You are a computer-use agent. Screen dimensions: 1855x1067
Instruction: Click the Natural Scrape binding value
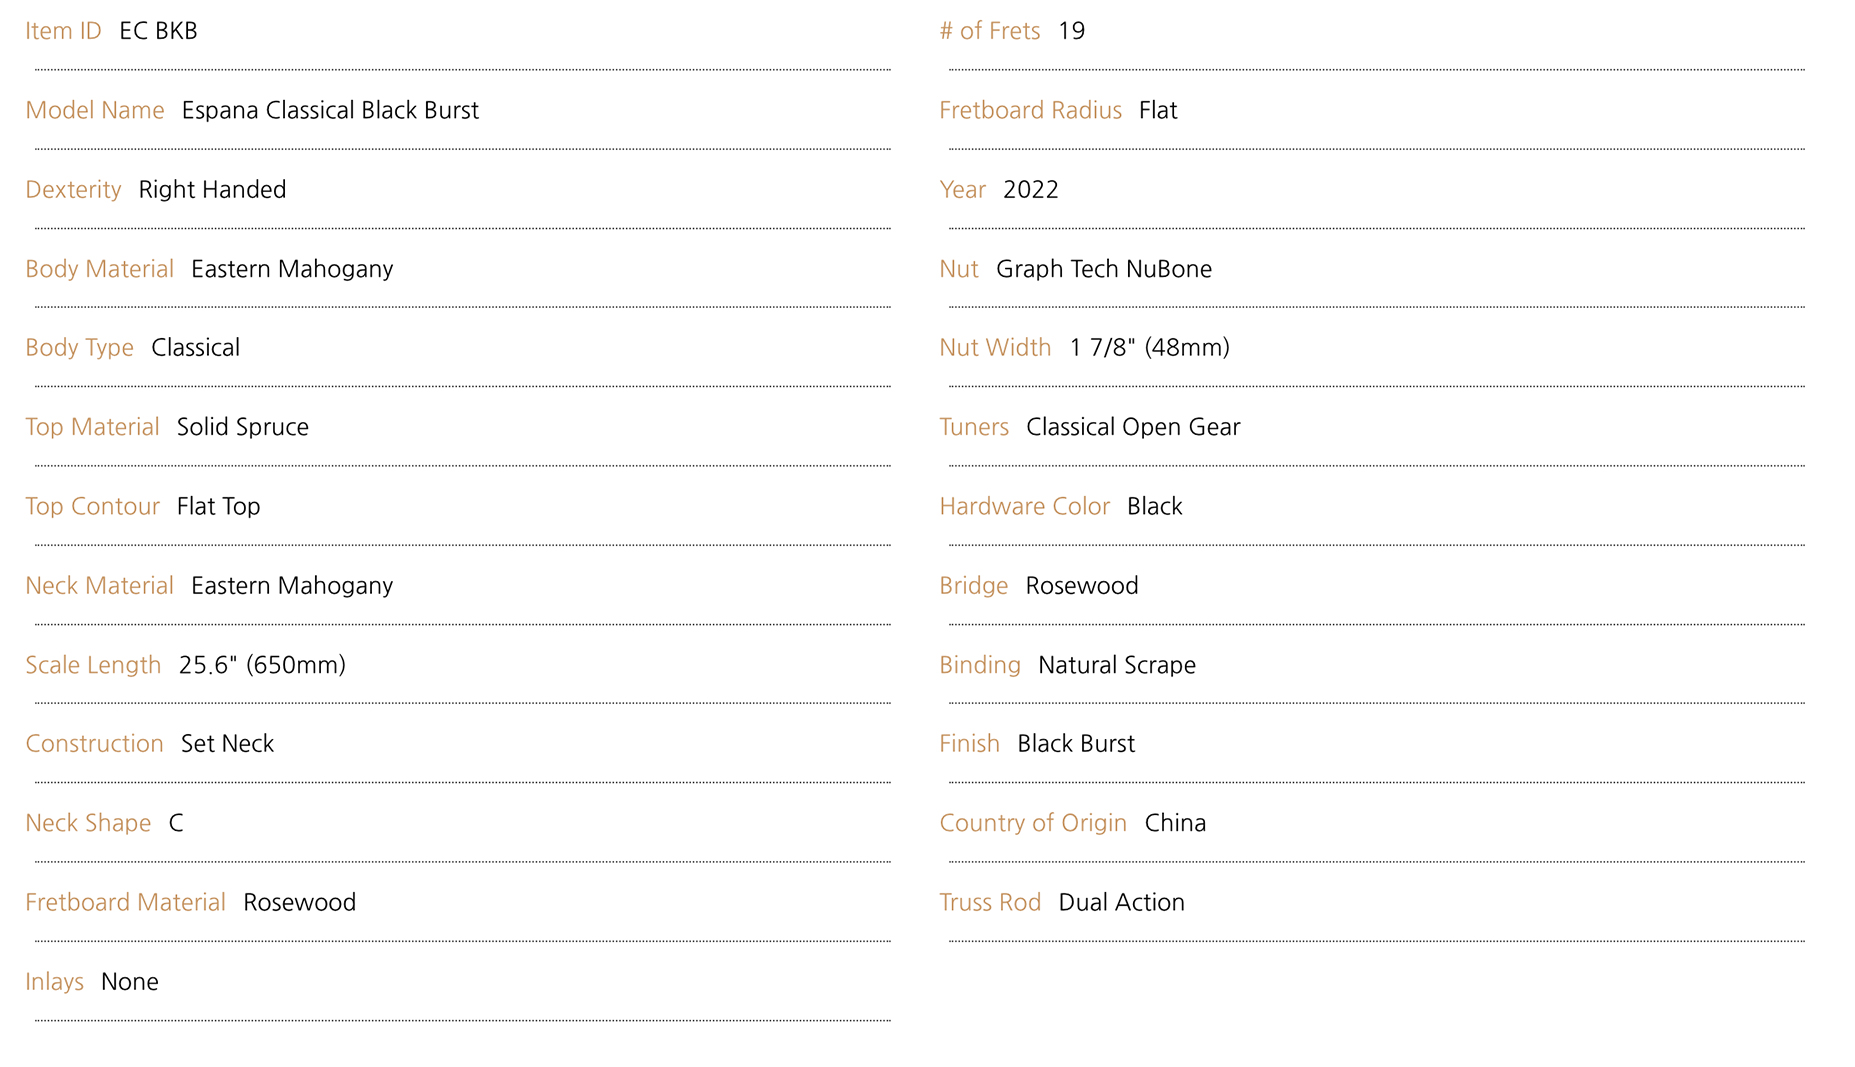[x=1116, y=665]
